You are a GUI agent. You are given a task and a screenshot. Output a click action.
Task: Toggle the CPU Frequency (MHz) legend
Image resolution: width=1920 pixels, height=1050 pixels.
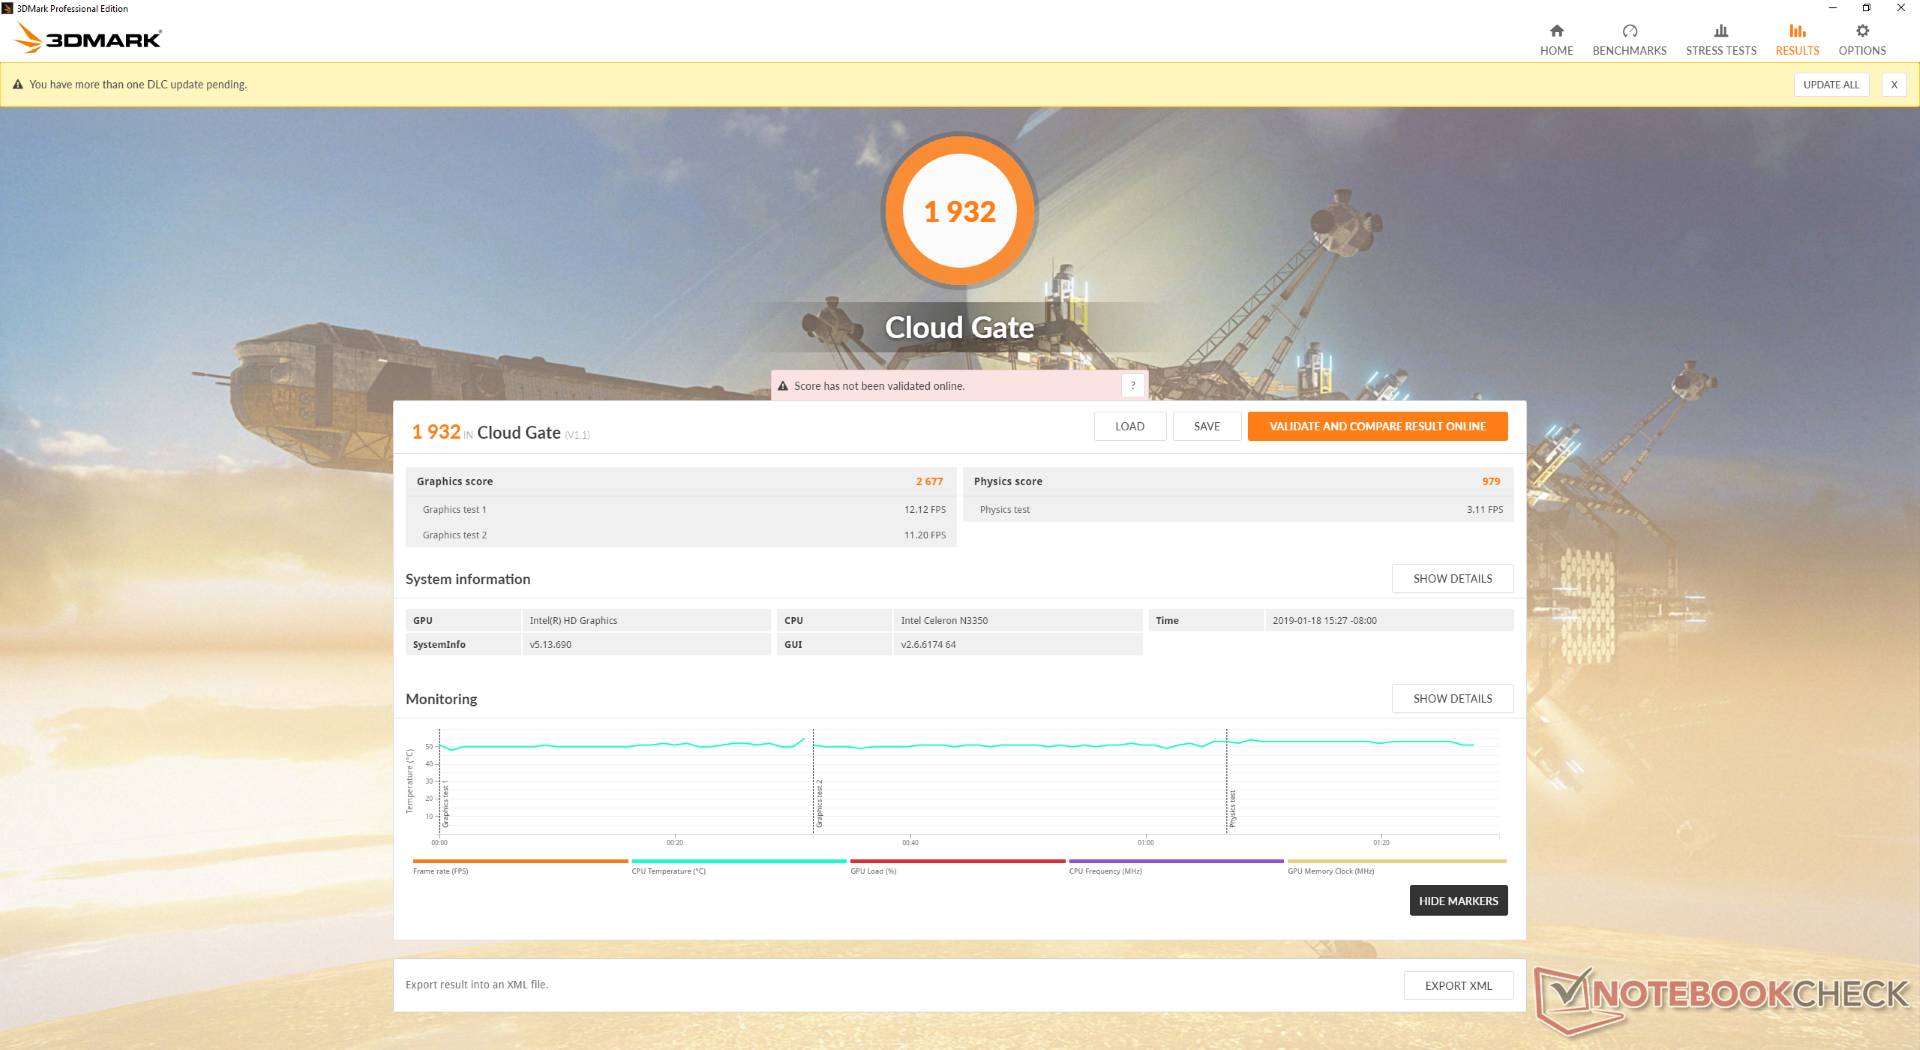click(1105, 872)
